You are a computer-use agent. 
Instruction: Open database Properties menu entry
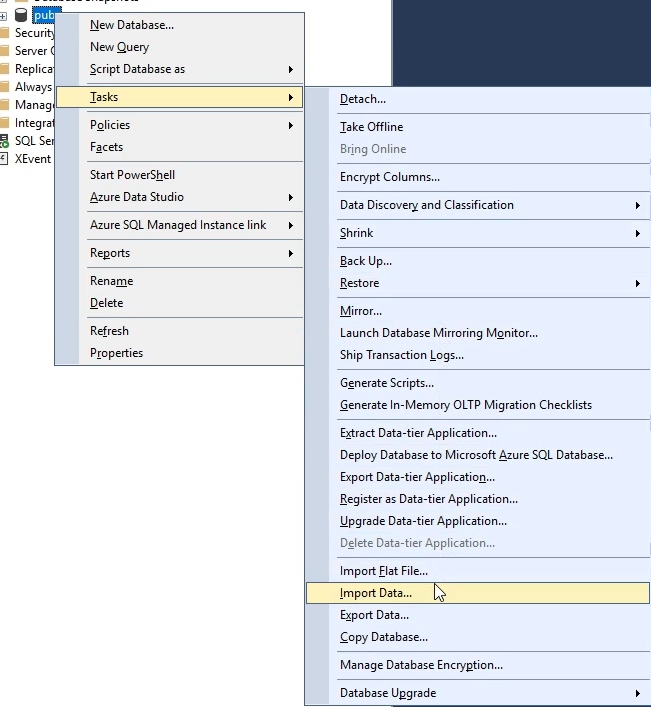116,353
